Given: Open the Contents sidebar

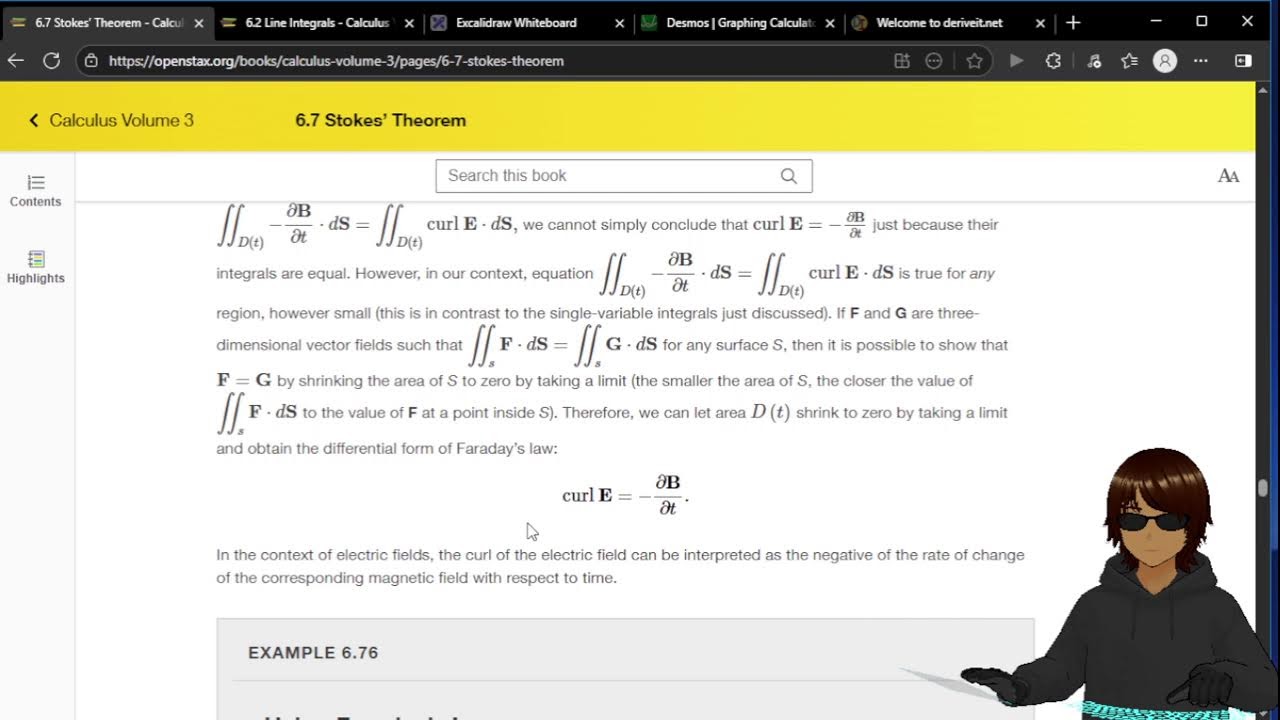Looking at the screenshot, I should [x=35, y=191].
